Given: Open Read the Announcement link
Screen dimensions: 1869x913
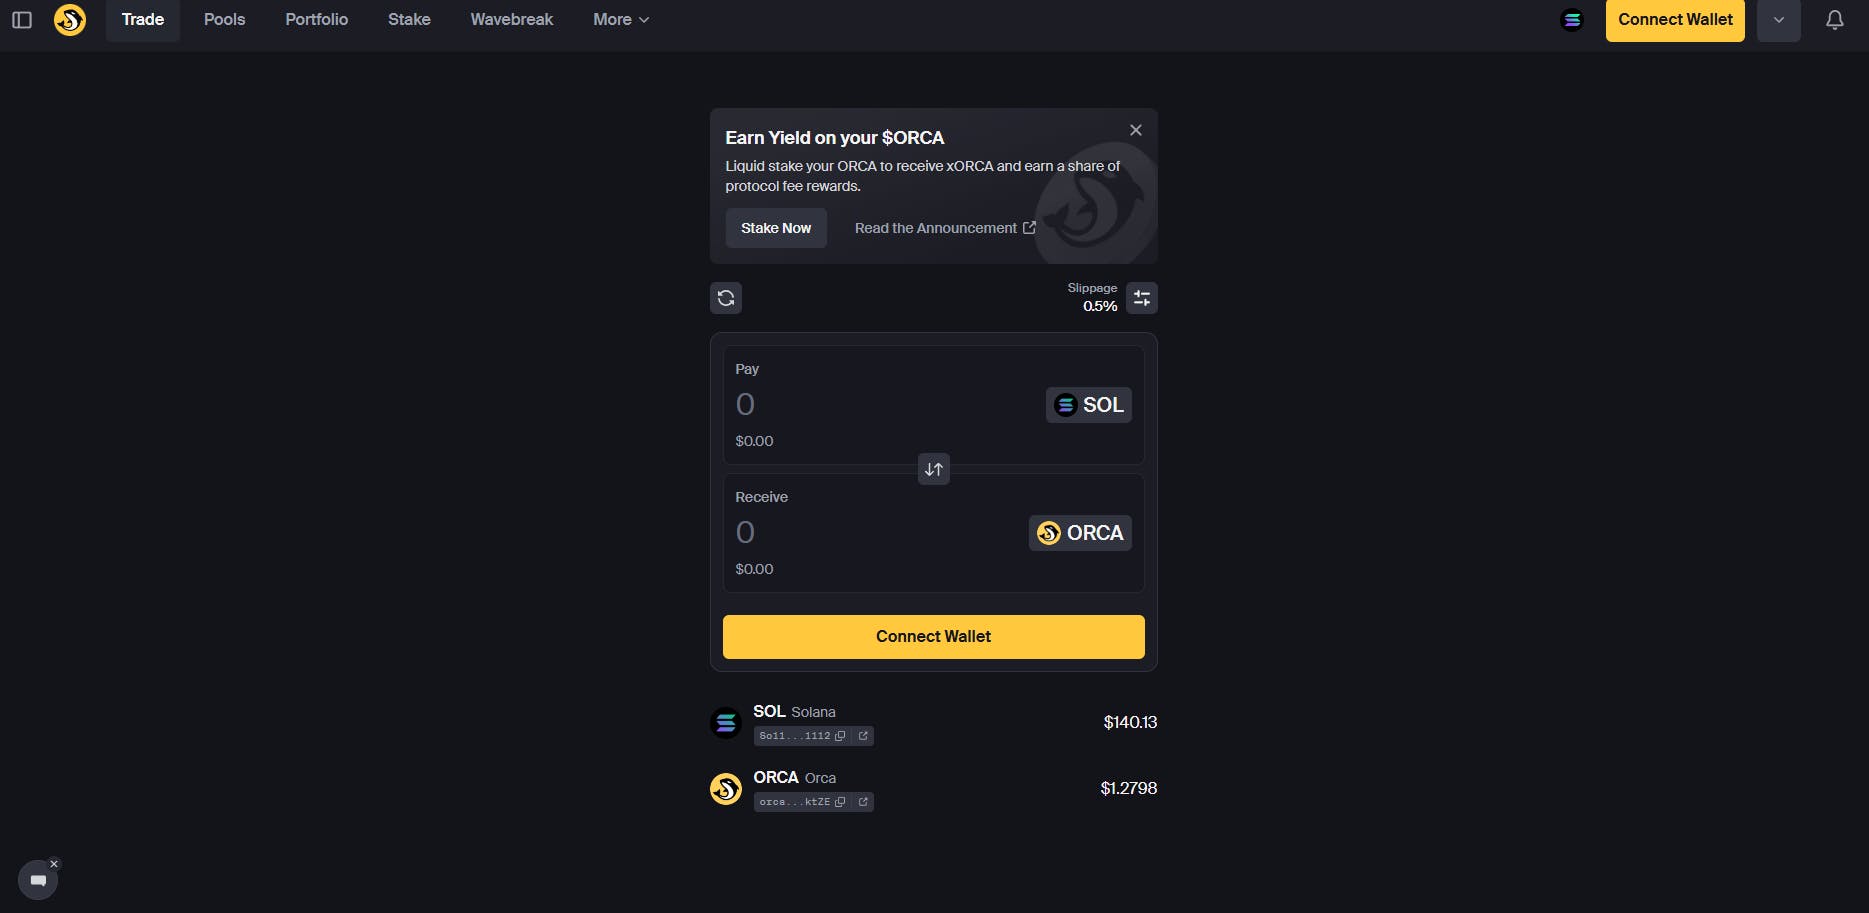Looking at the screenshot, I should 934,227.
